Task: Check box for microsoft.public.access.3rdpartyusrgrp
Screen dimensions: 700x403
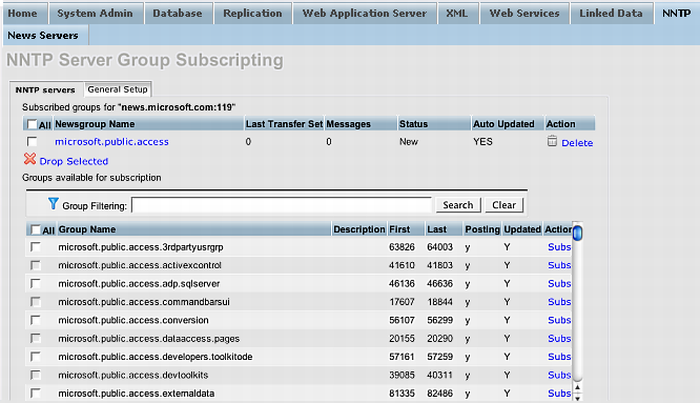Action: click(x=35, y=247)
